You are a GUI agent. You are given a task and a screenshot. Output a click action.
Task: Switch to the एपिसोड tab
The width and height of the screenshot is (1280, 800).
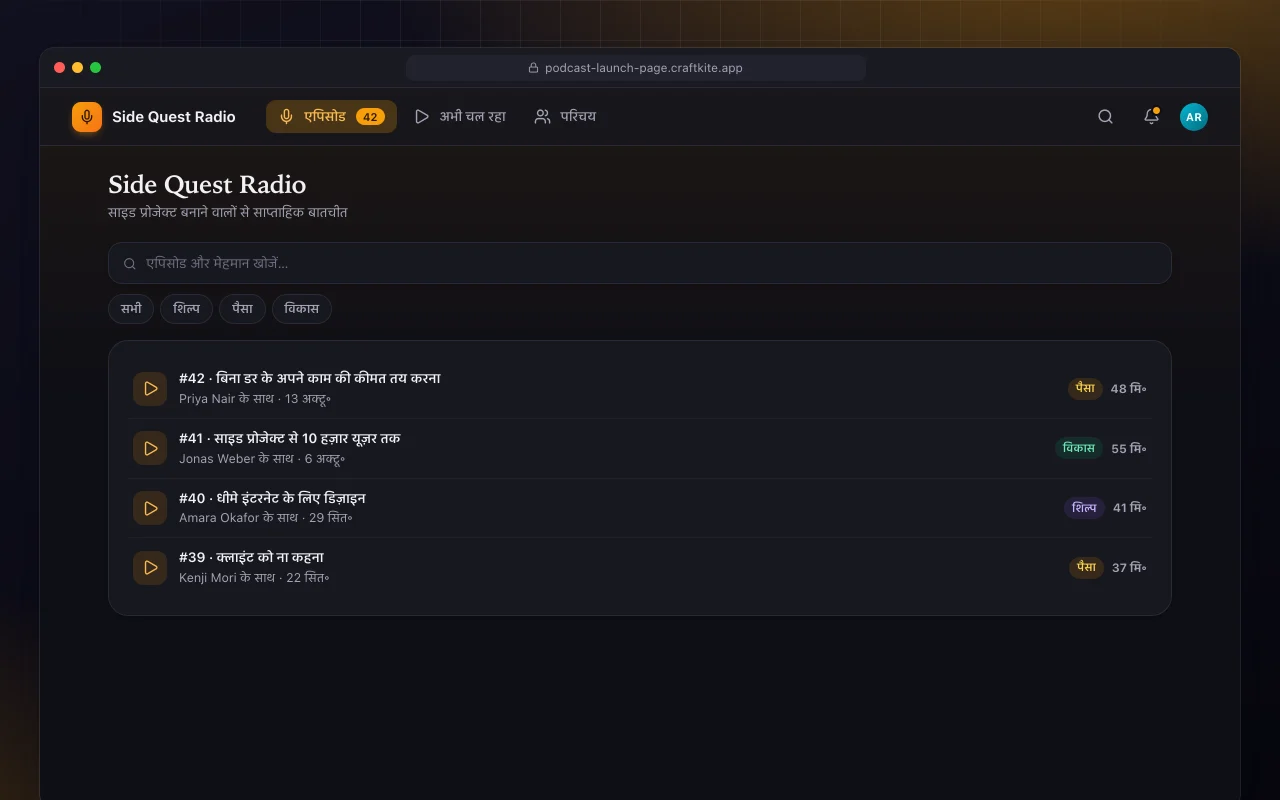point(331,117)
